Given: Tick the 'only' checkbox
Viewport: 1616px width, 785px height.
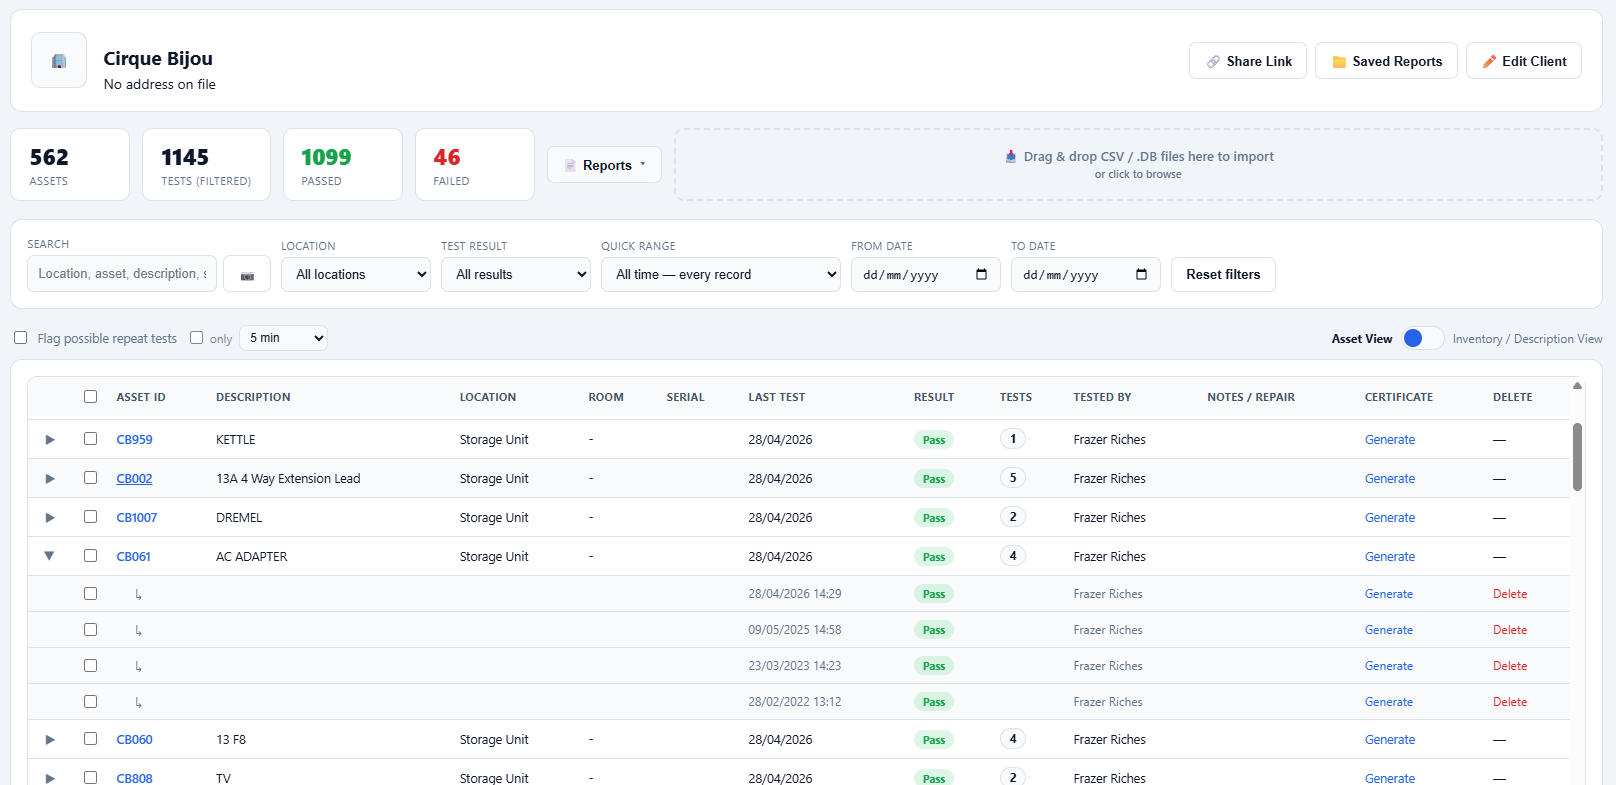Looking at the screenshot, I should click(197, 338).
